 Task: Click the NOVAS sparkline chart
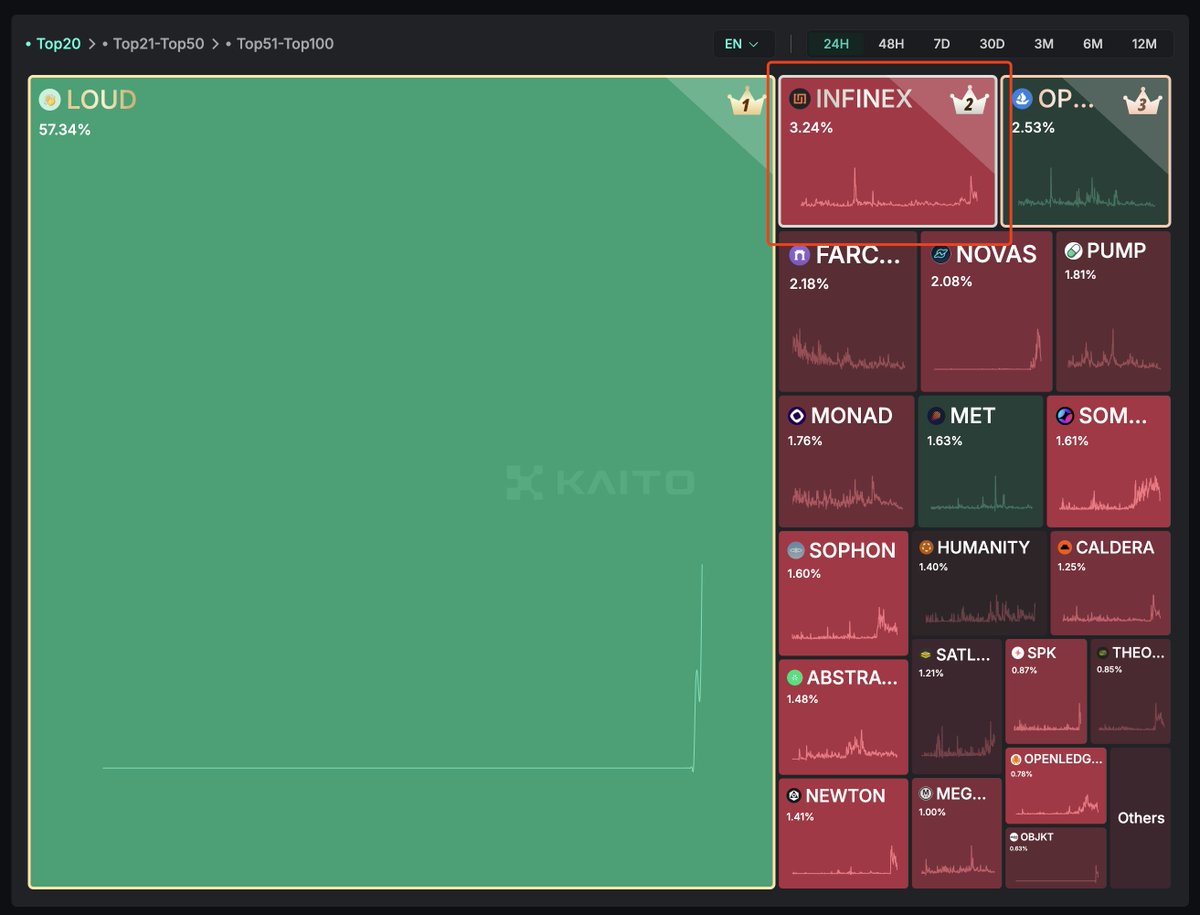coord(987,349)
